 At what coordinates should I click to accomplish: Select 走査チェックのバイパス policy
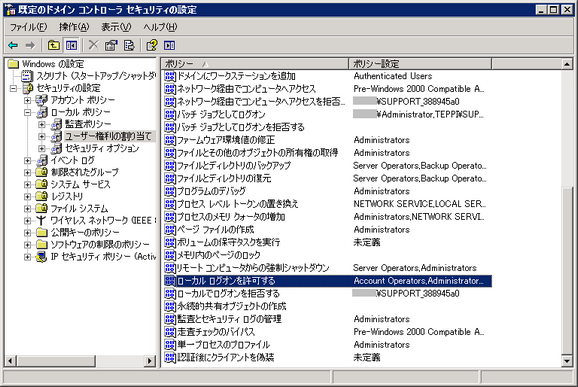coord(216,332)
